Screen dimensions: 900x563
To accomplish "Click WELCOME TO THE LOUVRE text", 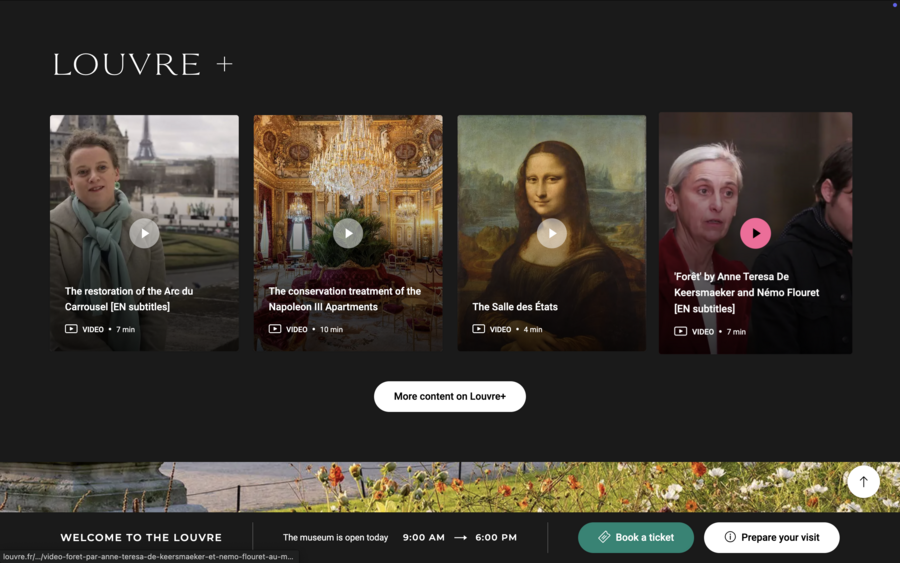I will click(x=141, y=538).
